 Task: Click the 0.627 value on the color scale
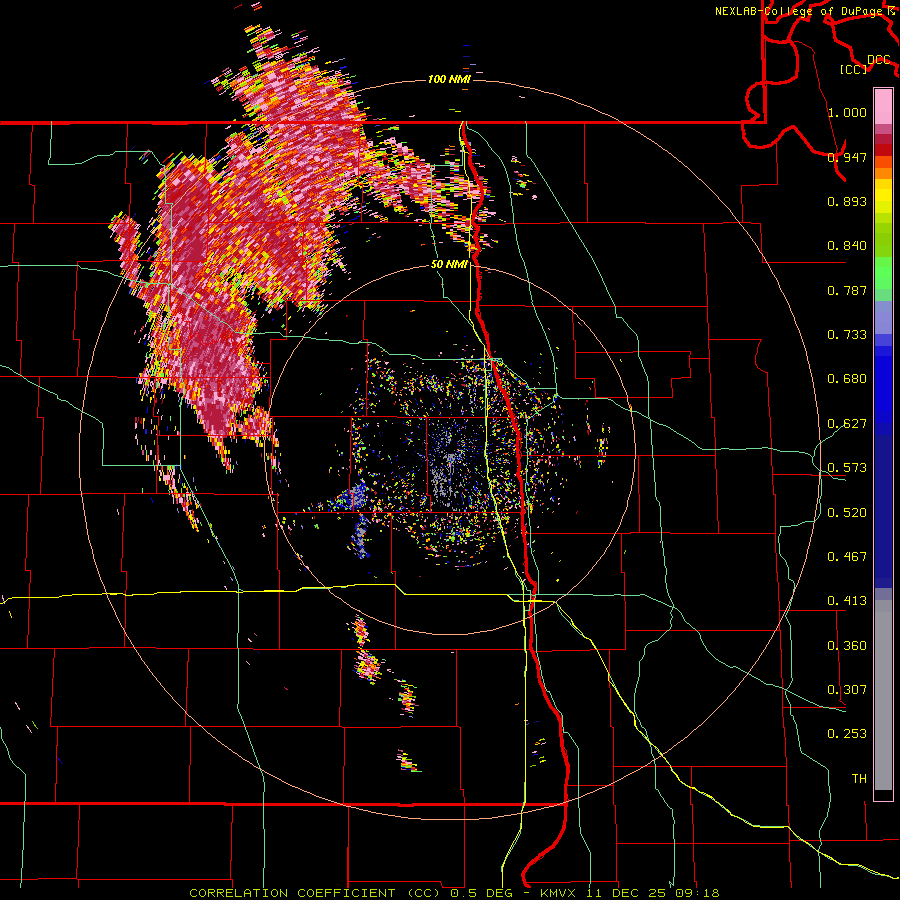pyautogui.click(x=847, y=424)
